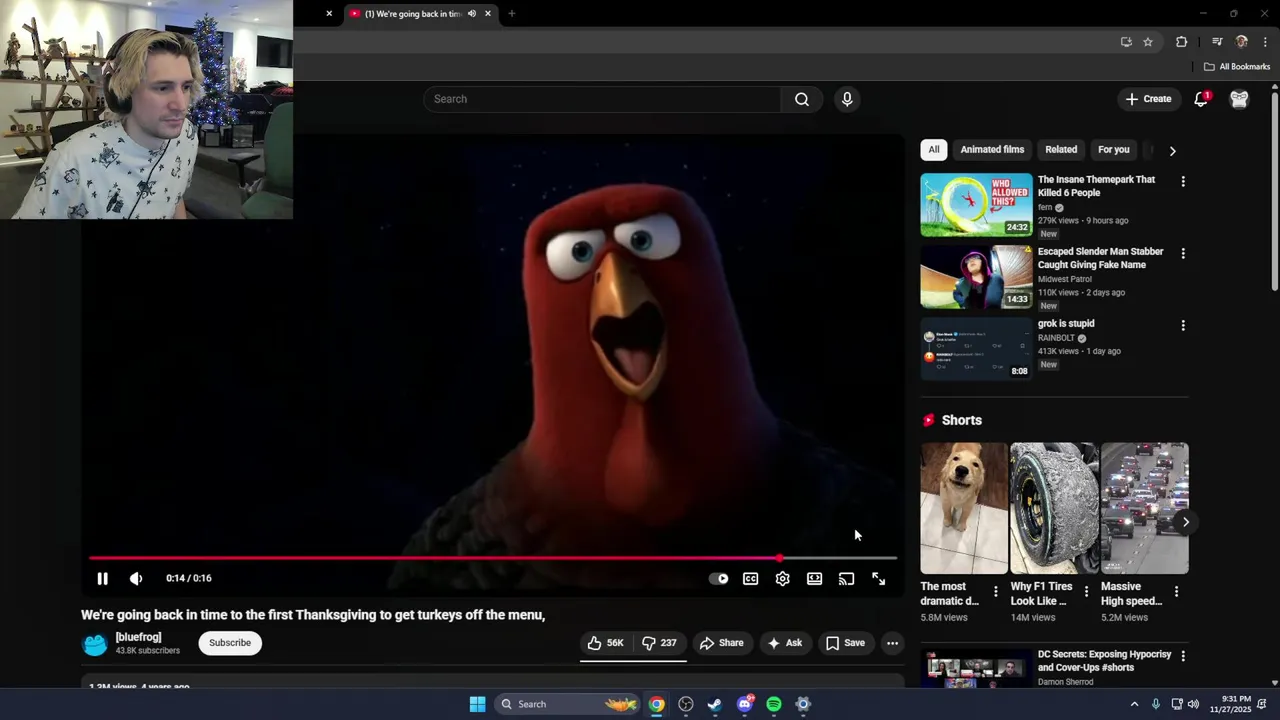1280x720 pixels.
Task: Open Massive High speed Short thumbnail
Action: tap(1145, 508)
